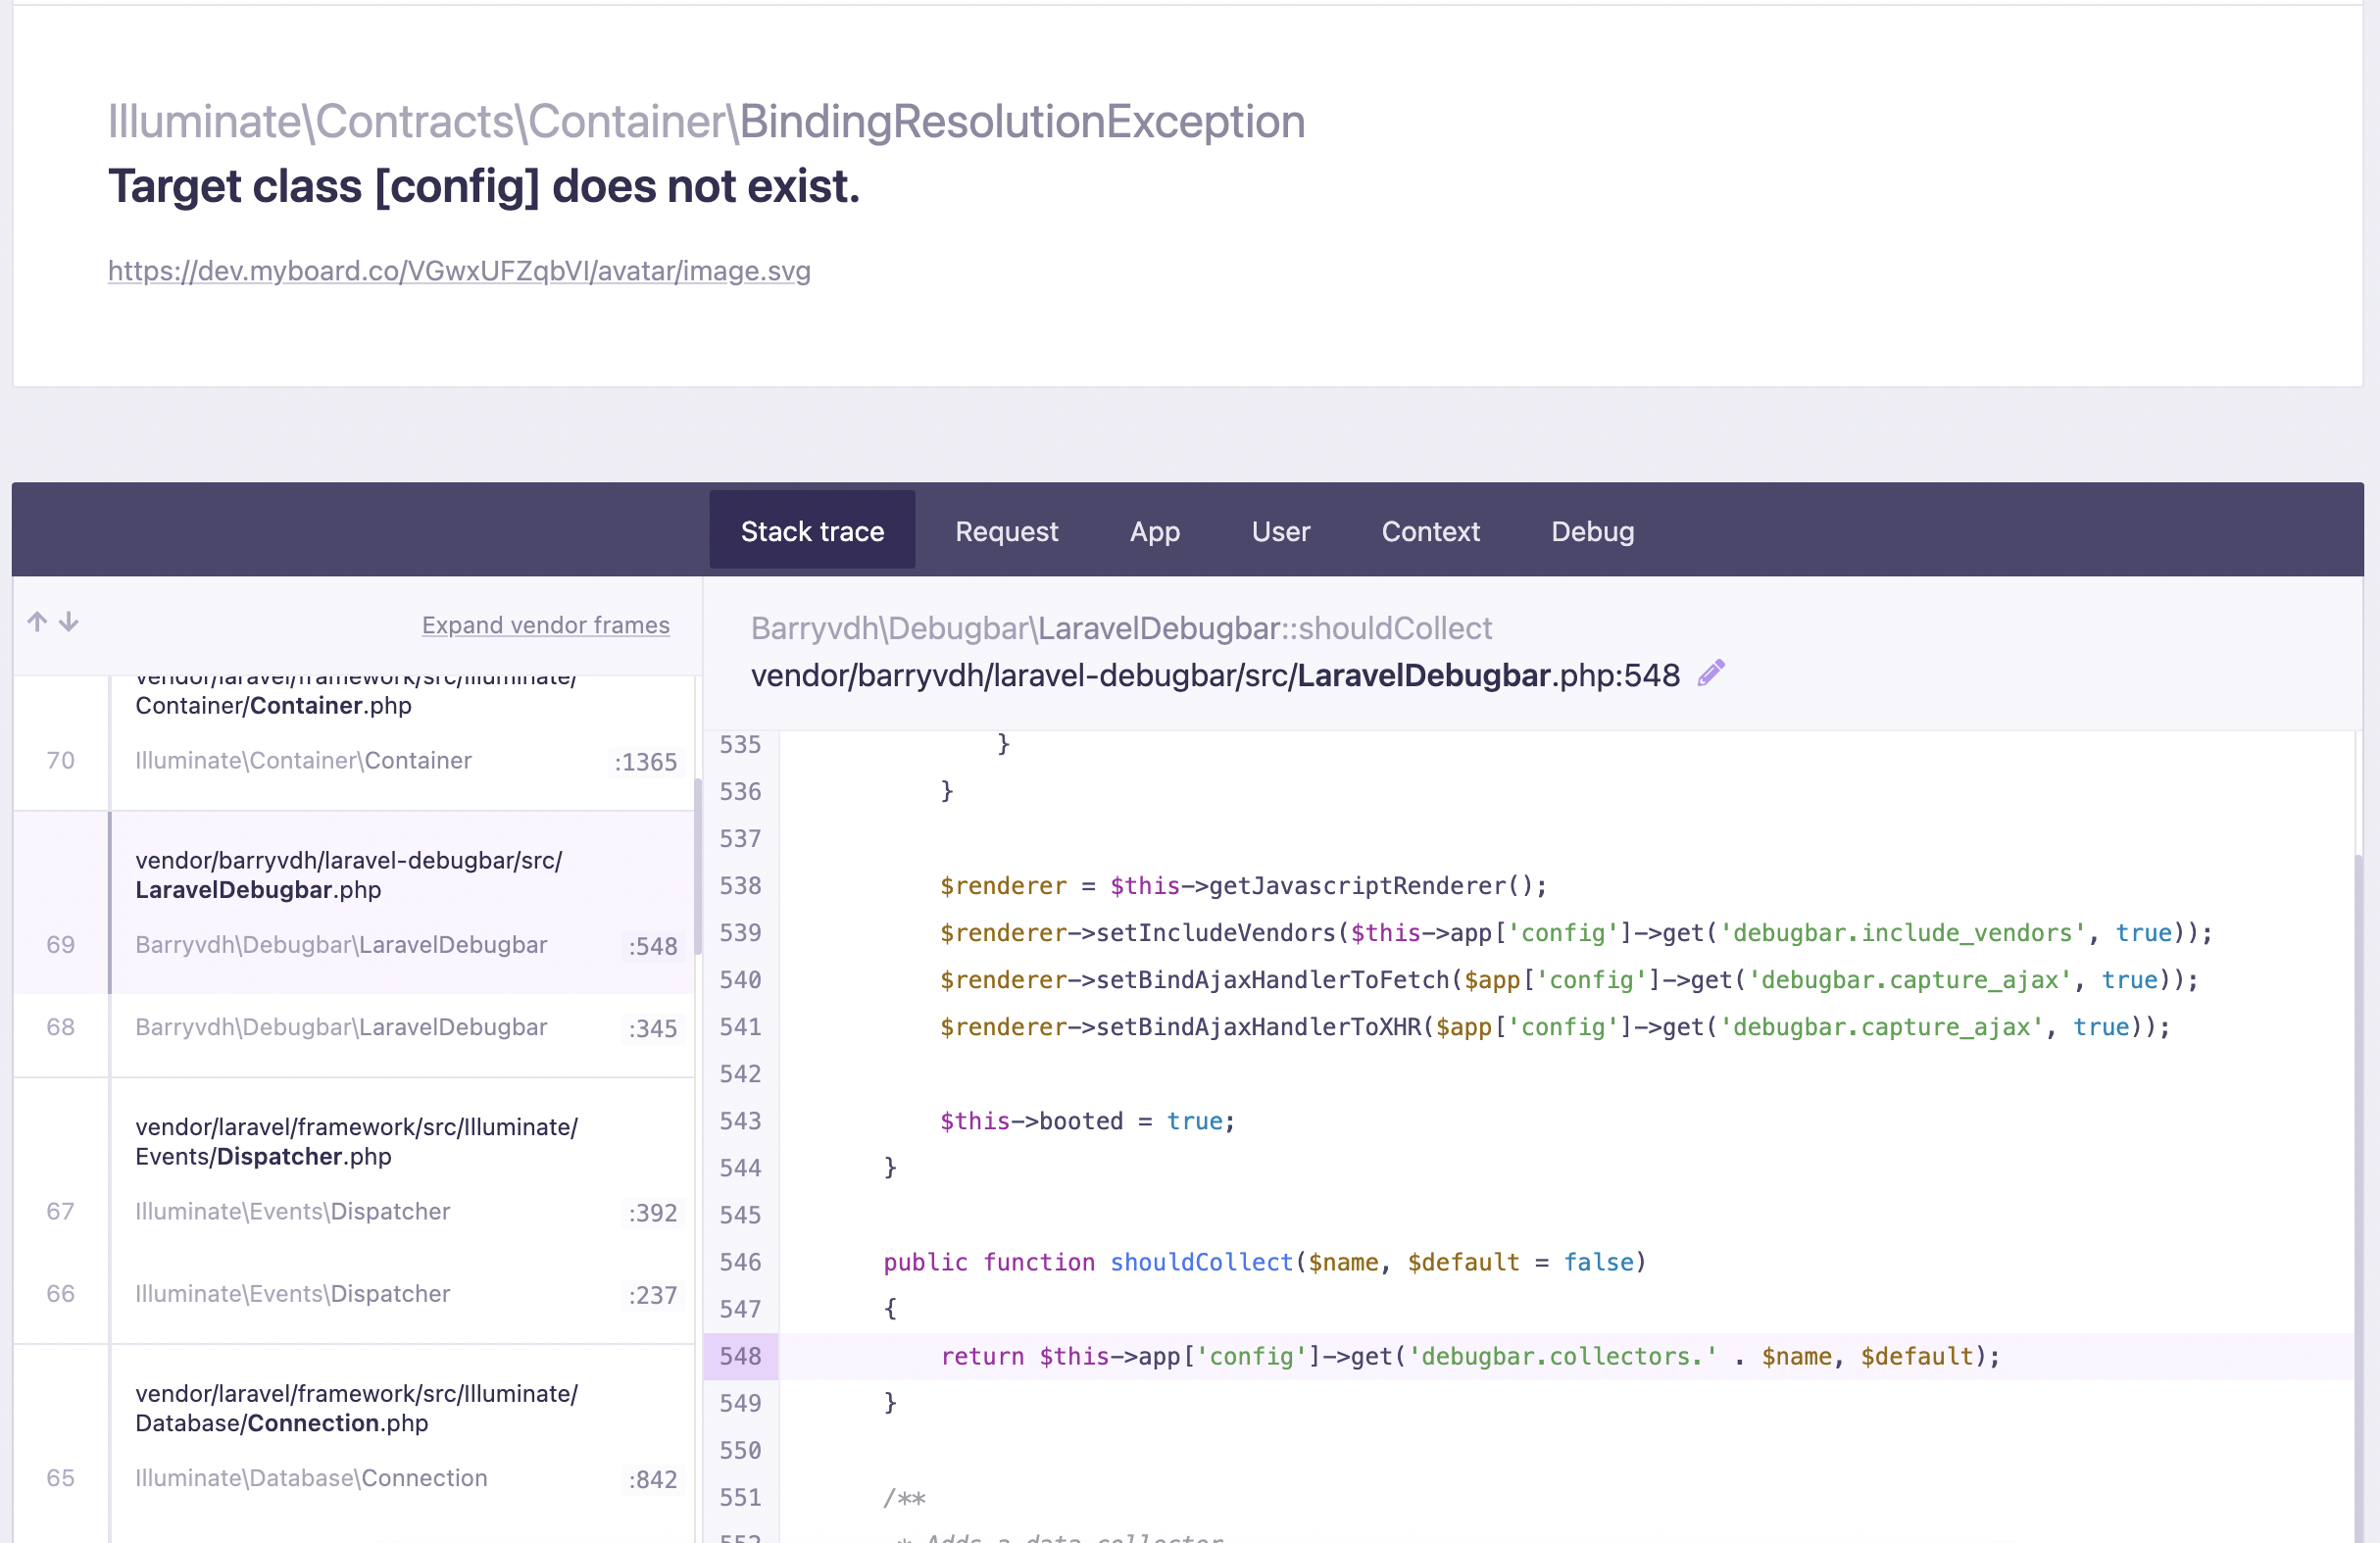Click highlighted code line 548
The image size is (2380, 1543).
coord(1468,1357)
